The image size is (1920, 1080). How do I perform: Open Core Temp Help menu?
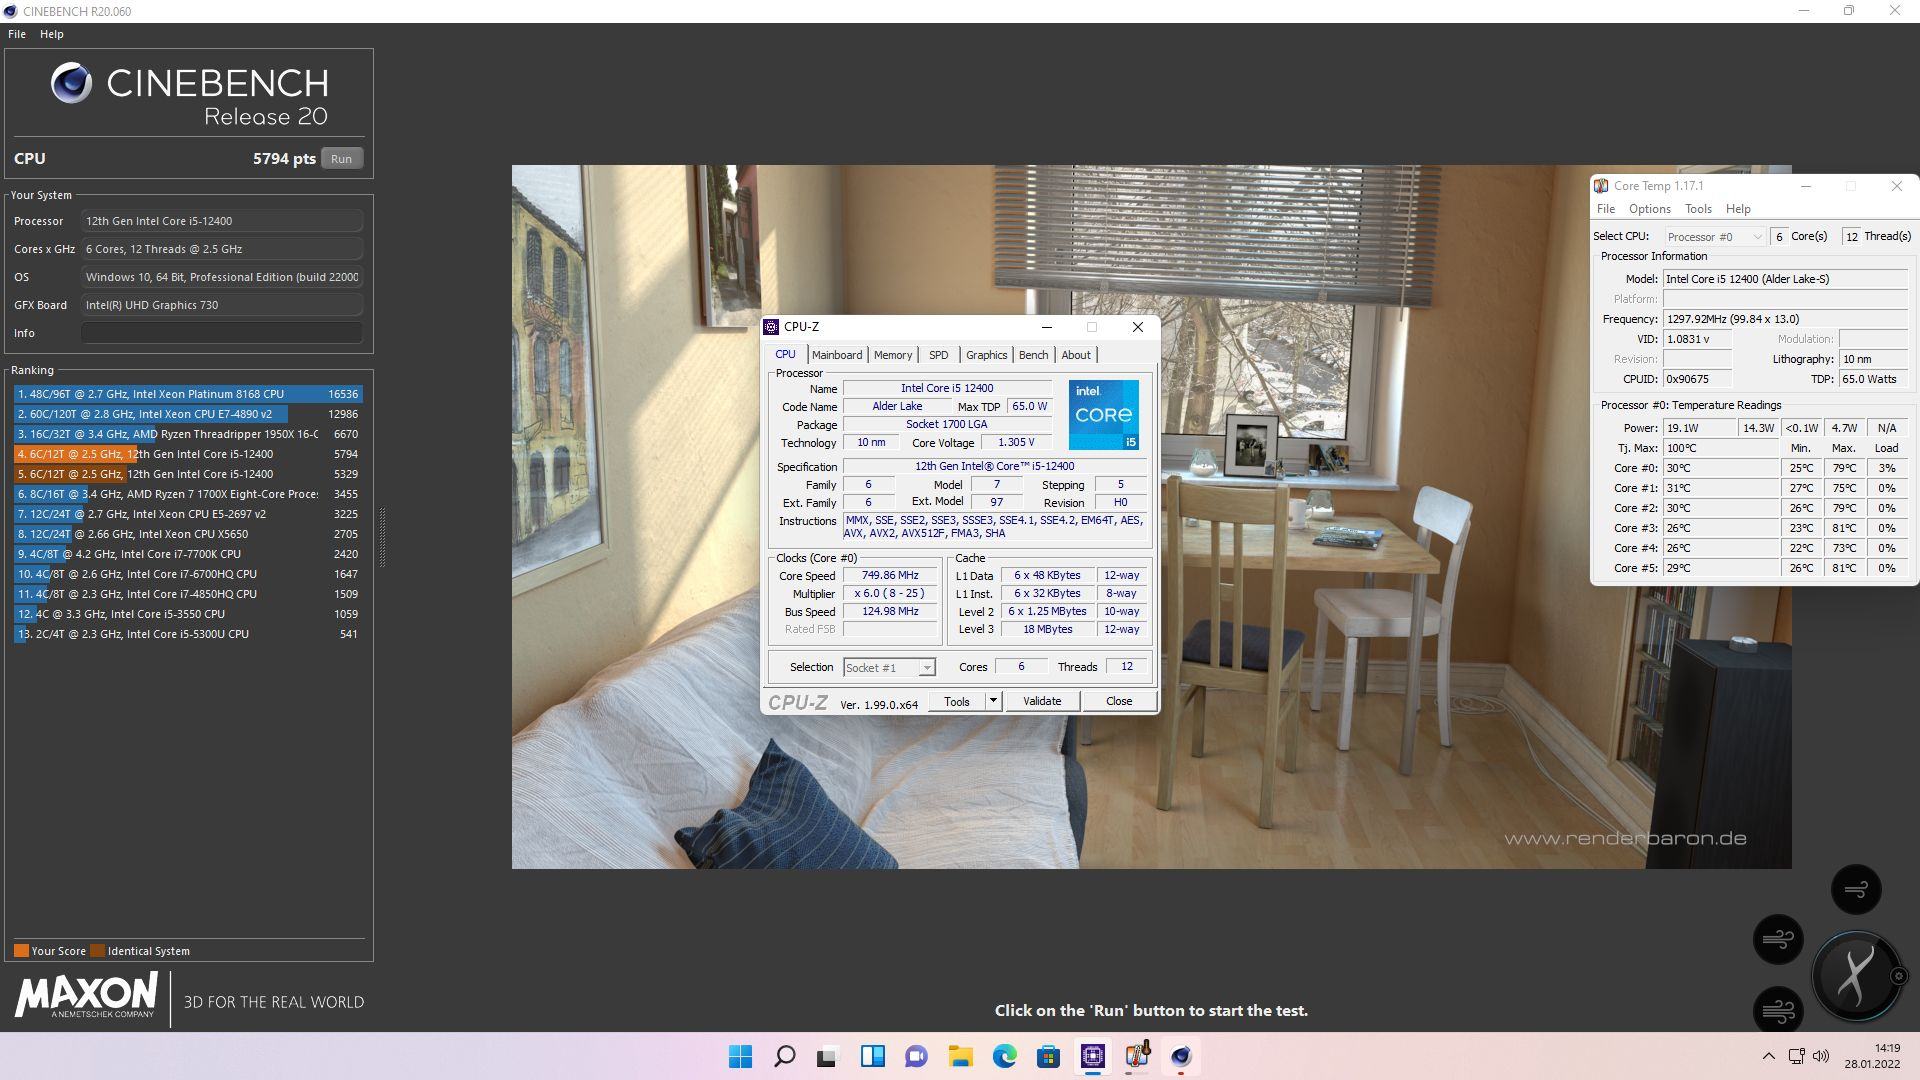1738,209
